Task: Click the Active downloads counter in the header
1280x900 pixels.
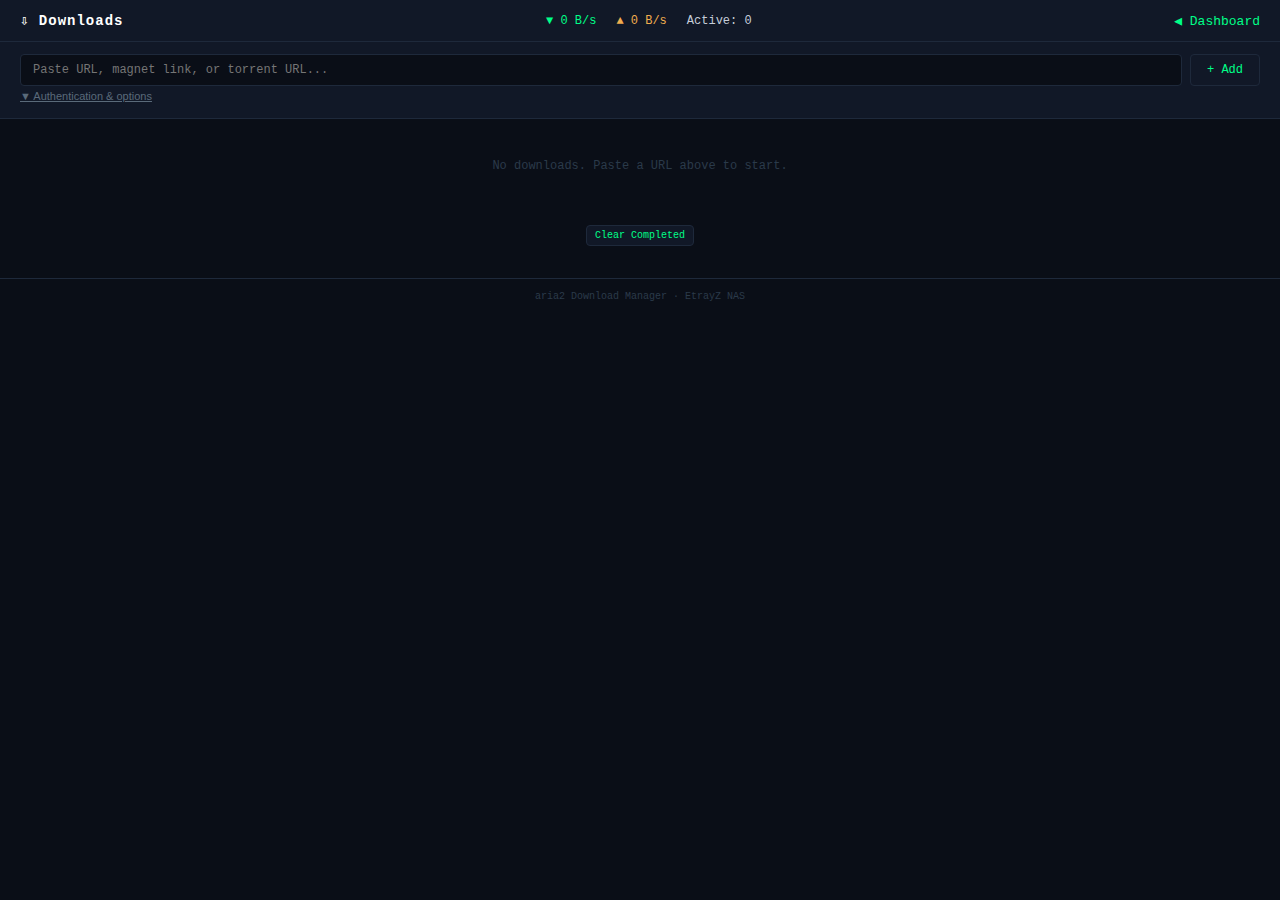Action: [718, 20]
